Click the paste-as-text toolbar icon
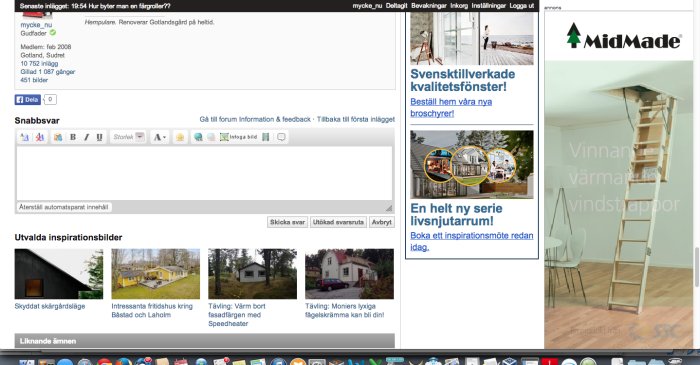The width and height of the screenshot is (700, 365). coord(58,137)
